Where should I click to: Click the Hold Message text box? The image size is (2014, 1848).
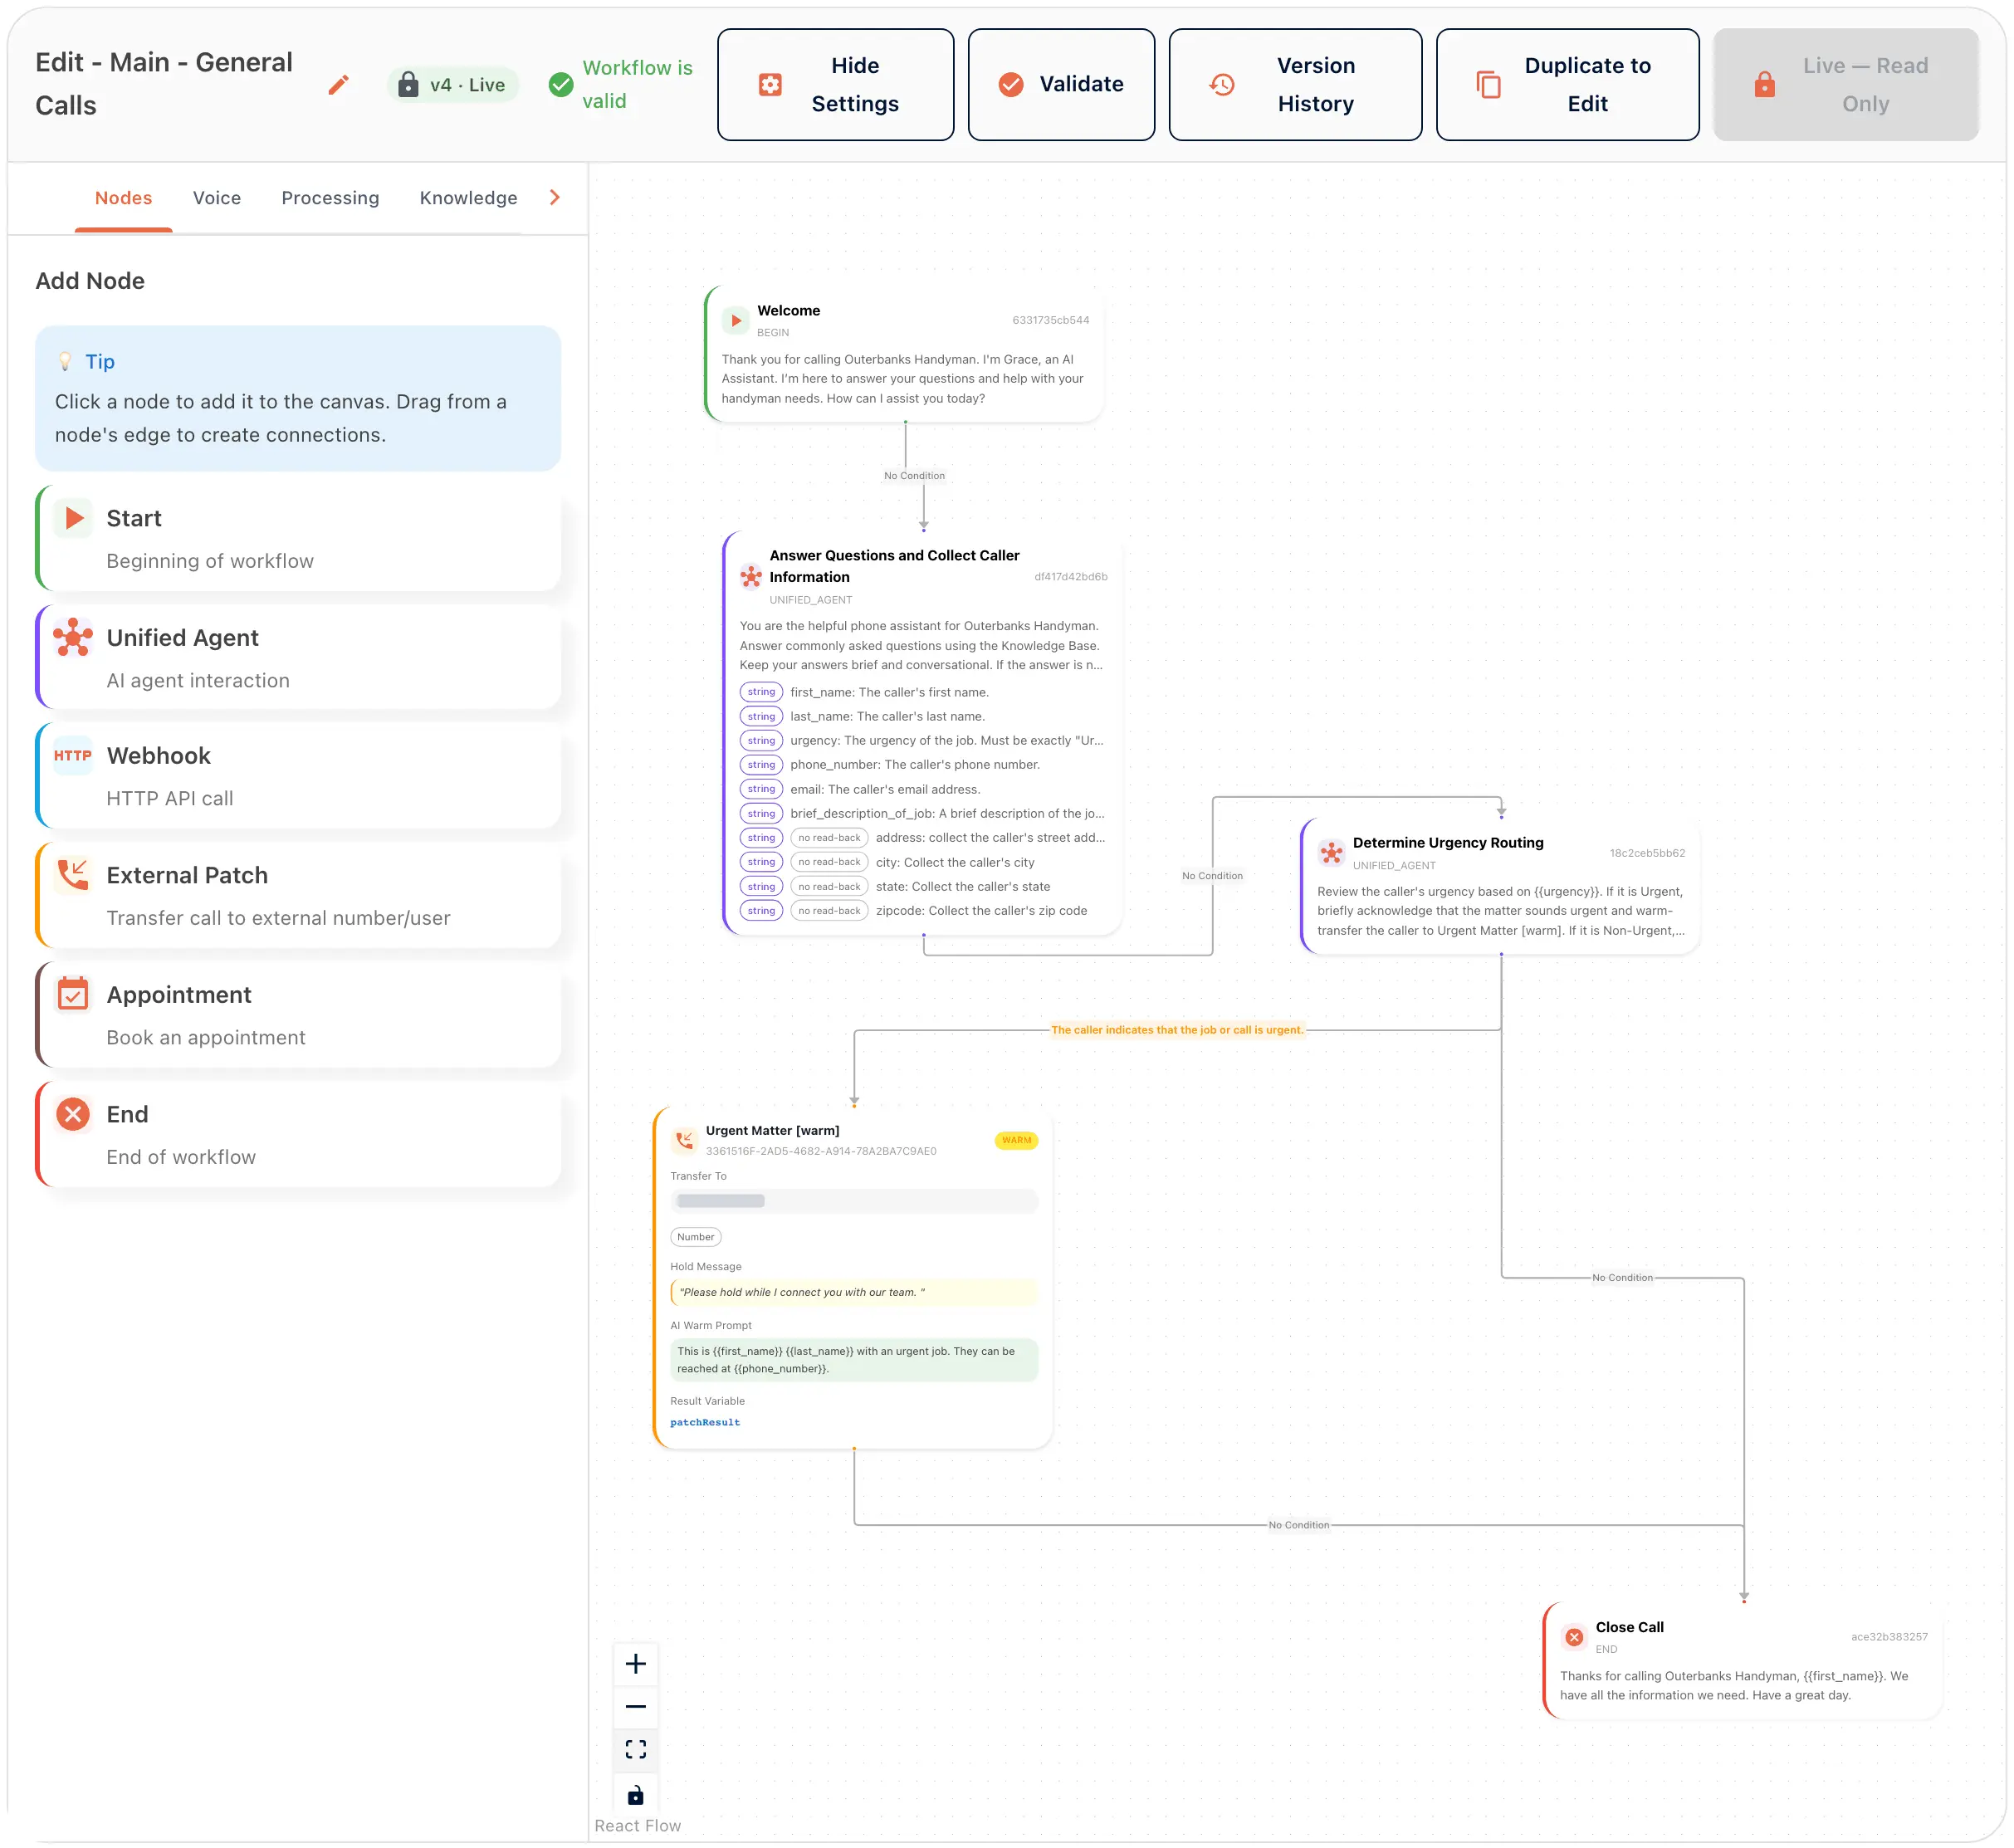[854, 1293]
